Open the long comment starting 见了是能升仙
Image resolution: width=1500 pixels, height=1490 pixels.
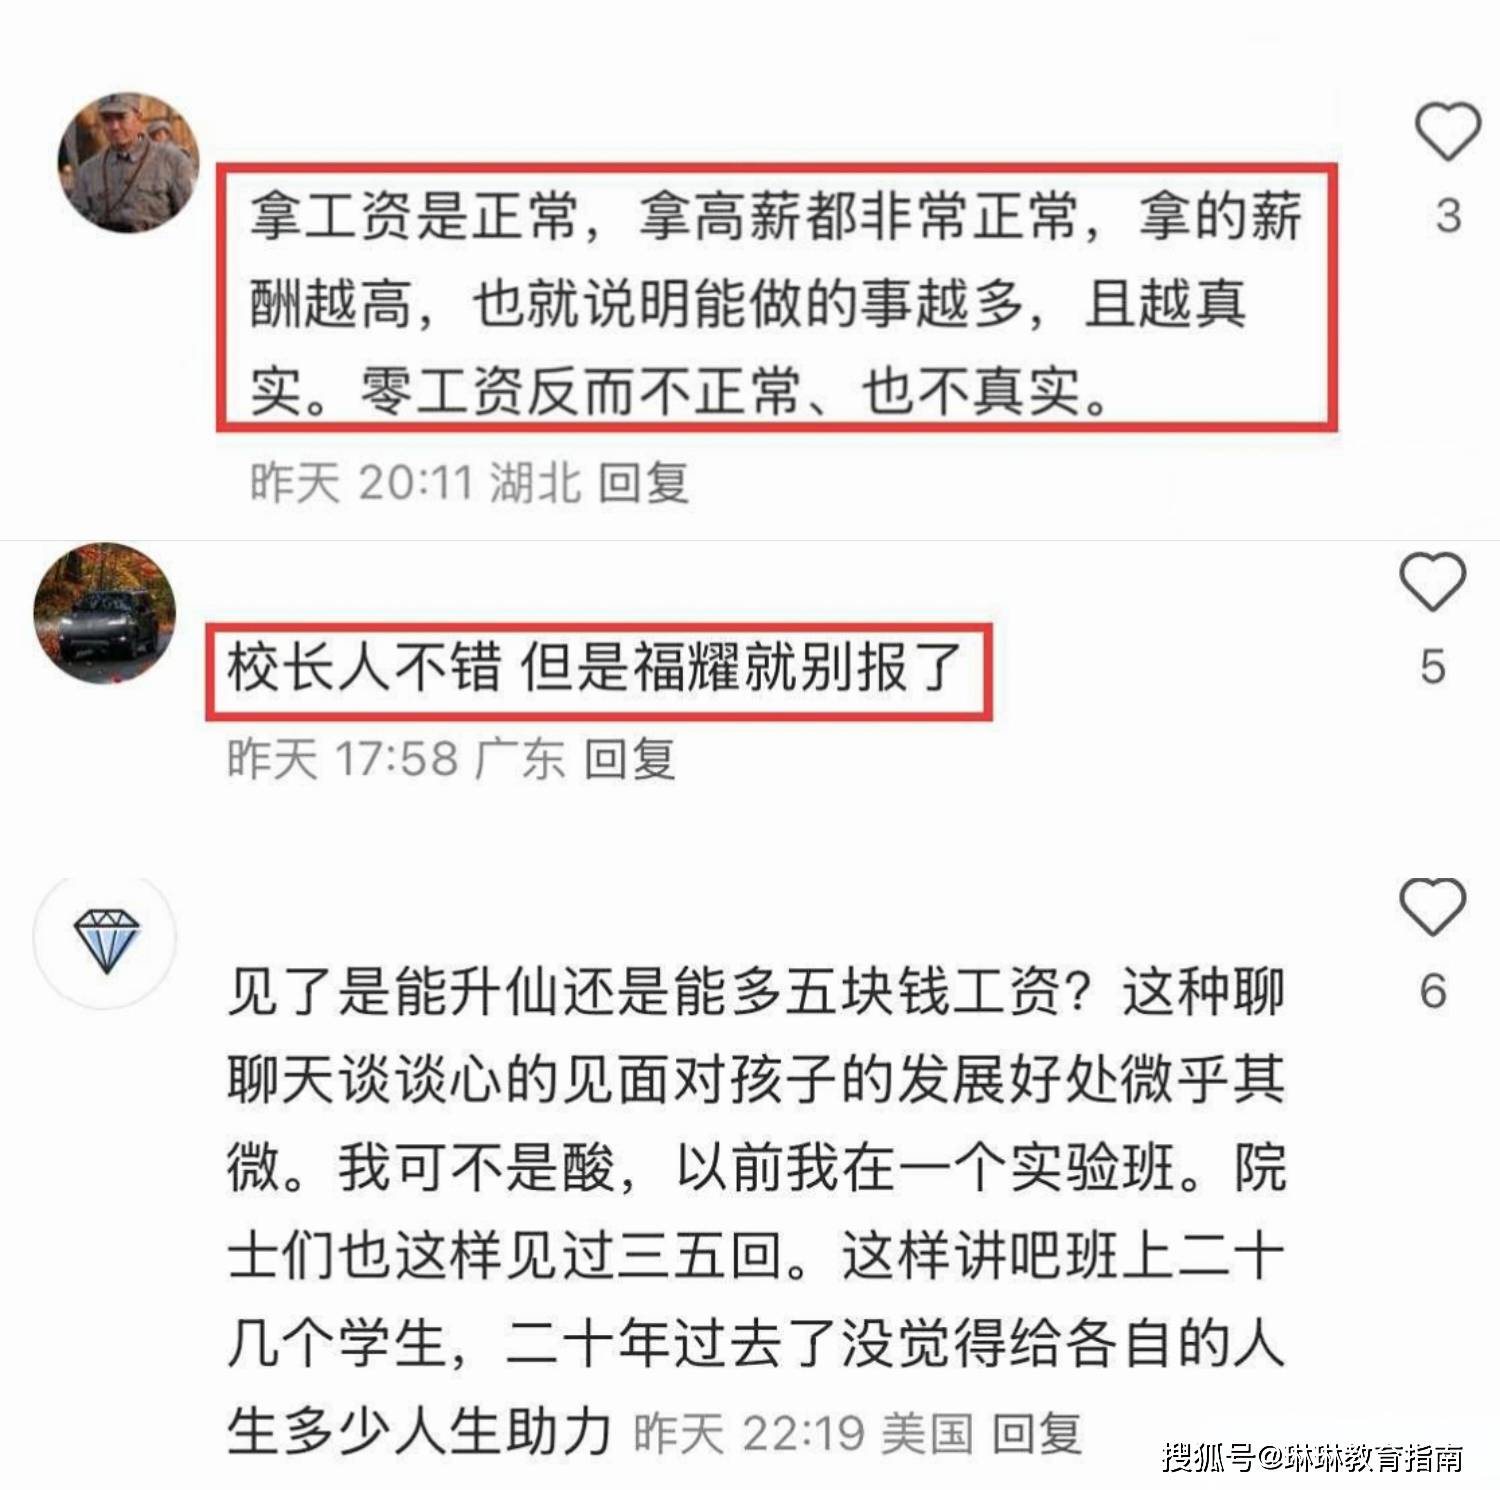click(x=756, y=1210)
